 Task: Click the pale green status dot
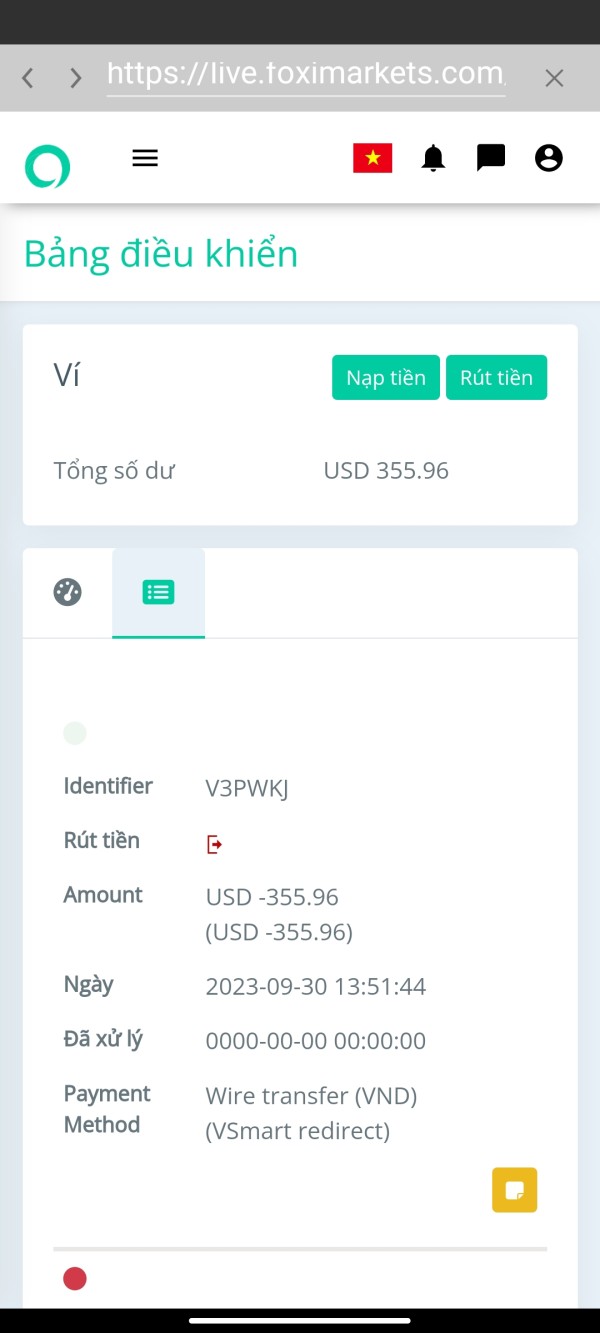click(75, 733)
